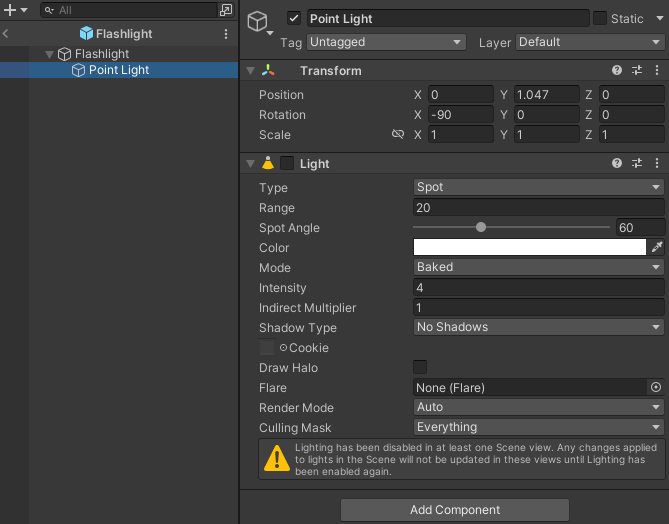669x524 pixels.
Task: Open the Flare object picker circle
Action: (656, 387)
